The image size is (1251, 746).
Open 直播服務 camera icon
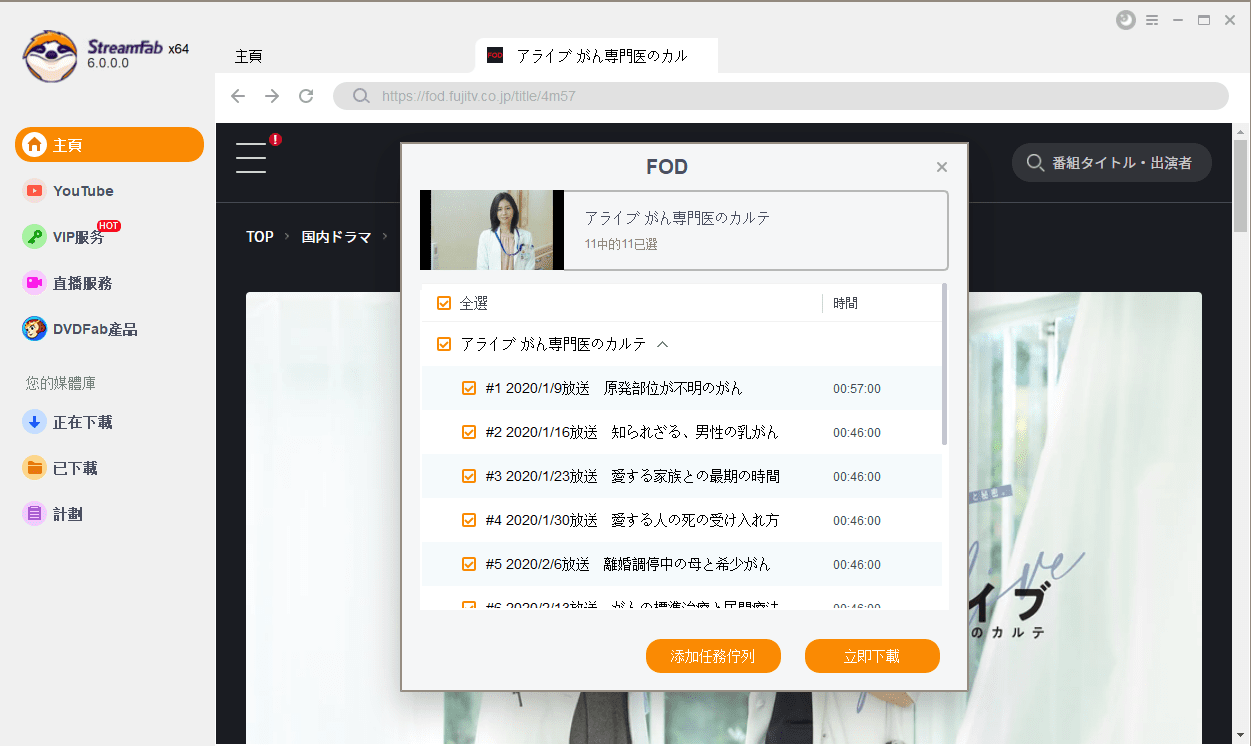pos(35,283)
